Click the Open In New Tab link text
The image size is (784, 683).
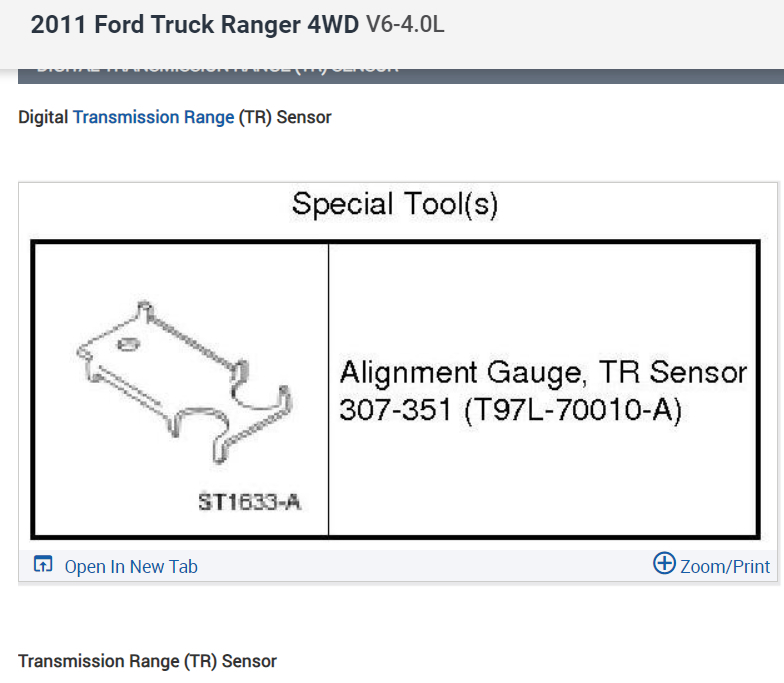point(131,566)
